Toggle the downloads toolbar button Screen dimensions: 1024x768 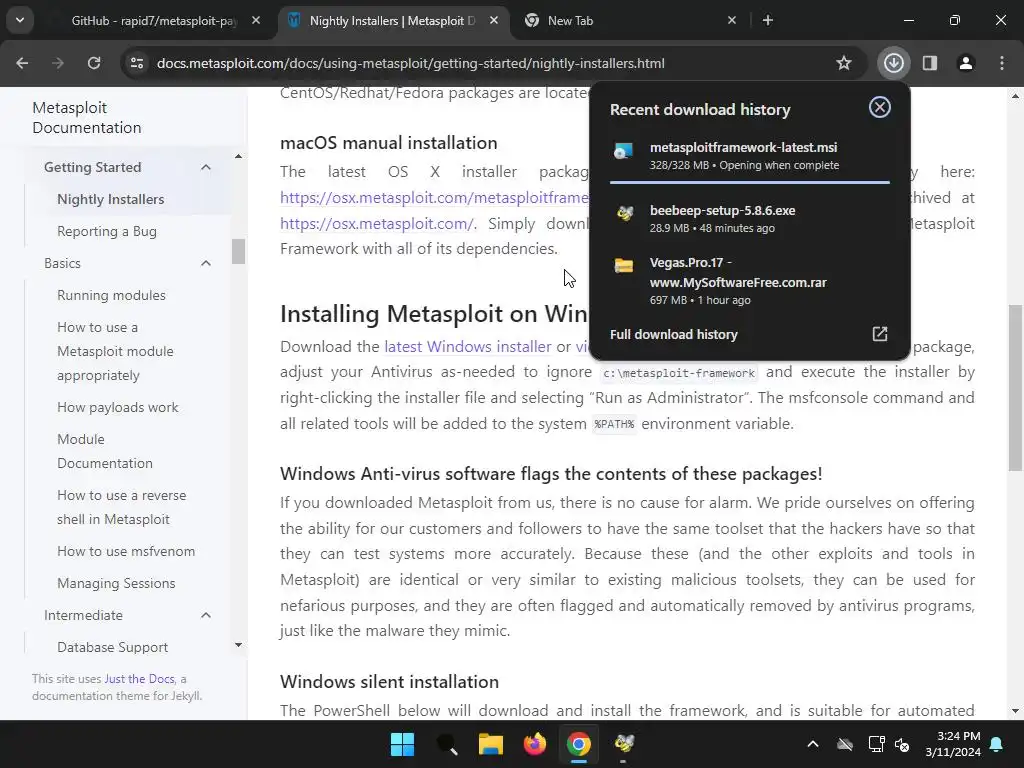[x=894, y=63]
